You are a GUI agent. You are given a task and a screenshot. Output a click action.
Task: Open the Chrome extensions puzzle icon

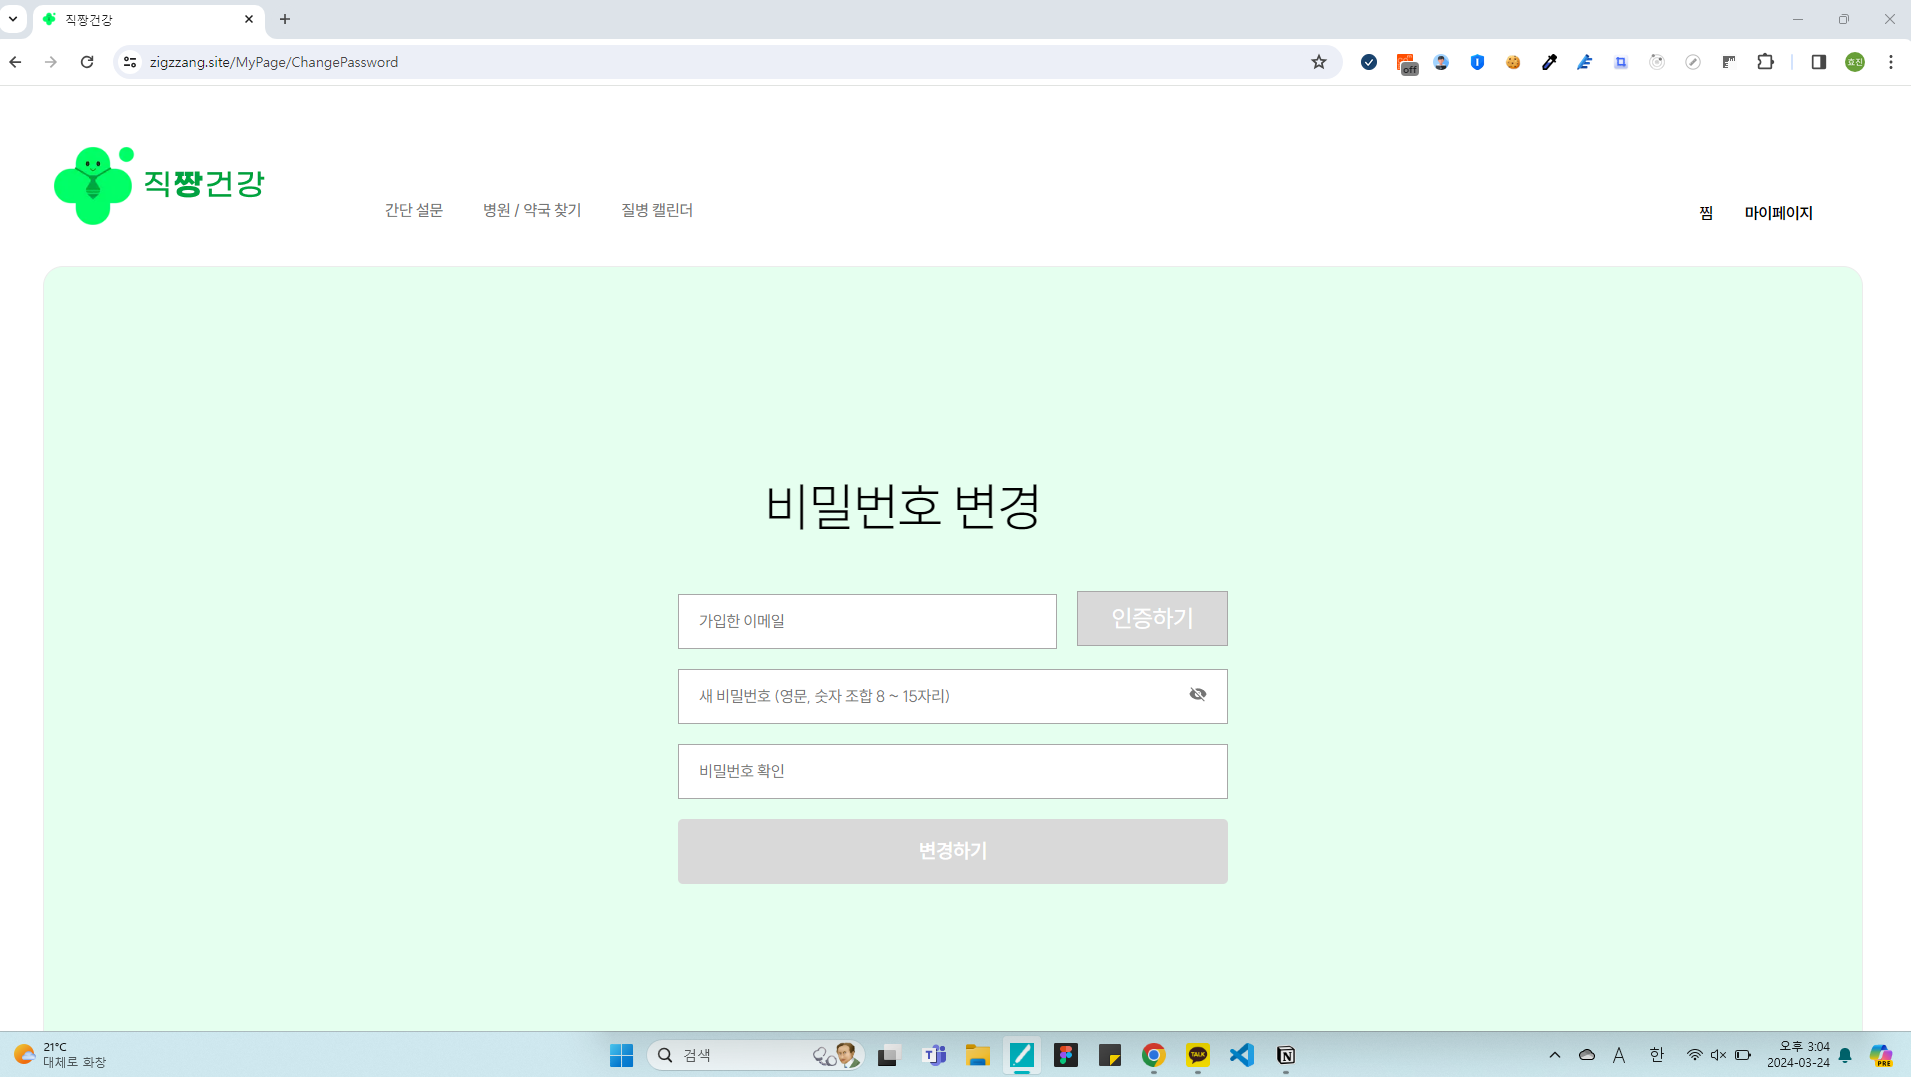click(x=1765, y=62)
